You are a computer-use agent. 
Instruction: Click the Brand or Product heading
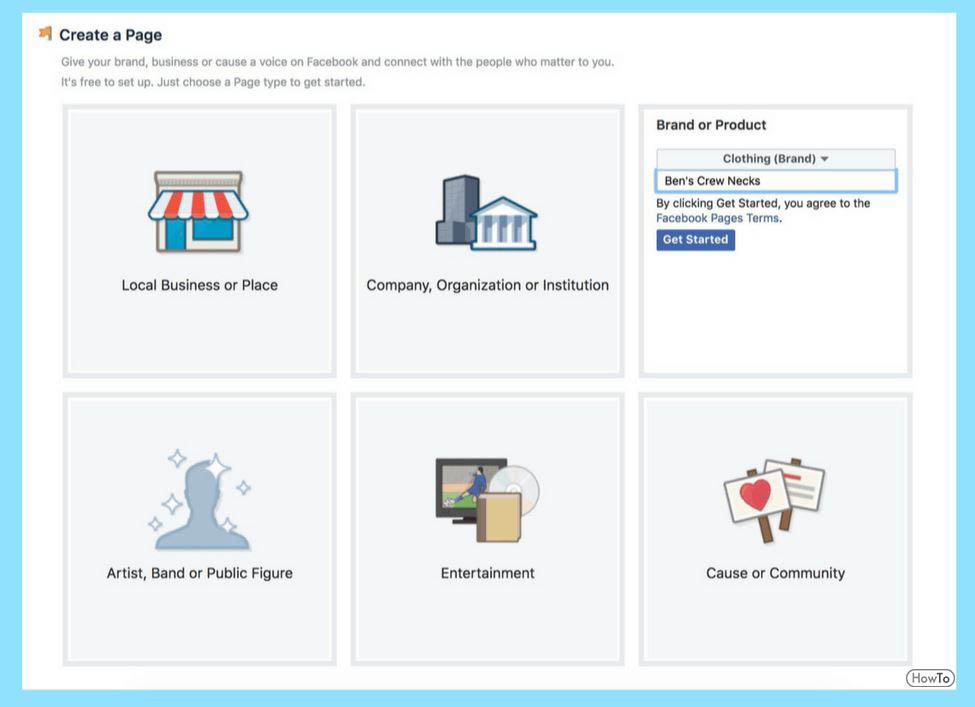[x=711, y=125]
